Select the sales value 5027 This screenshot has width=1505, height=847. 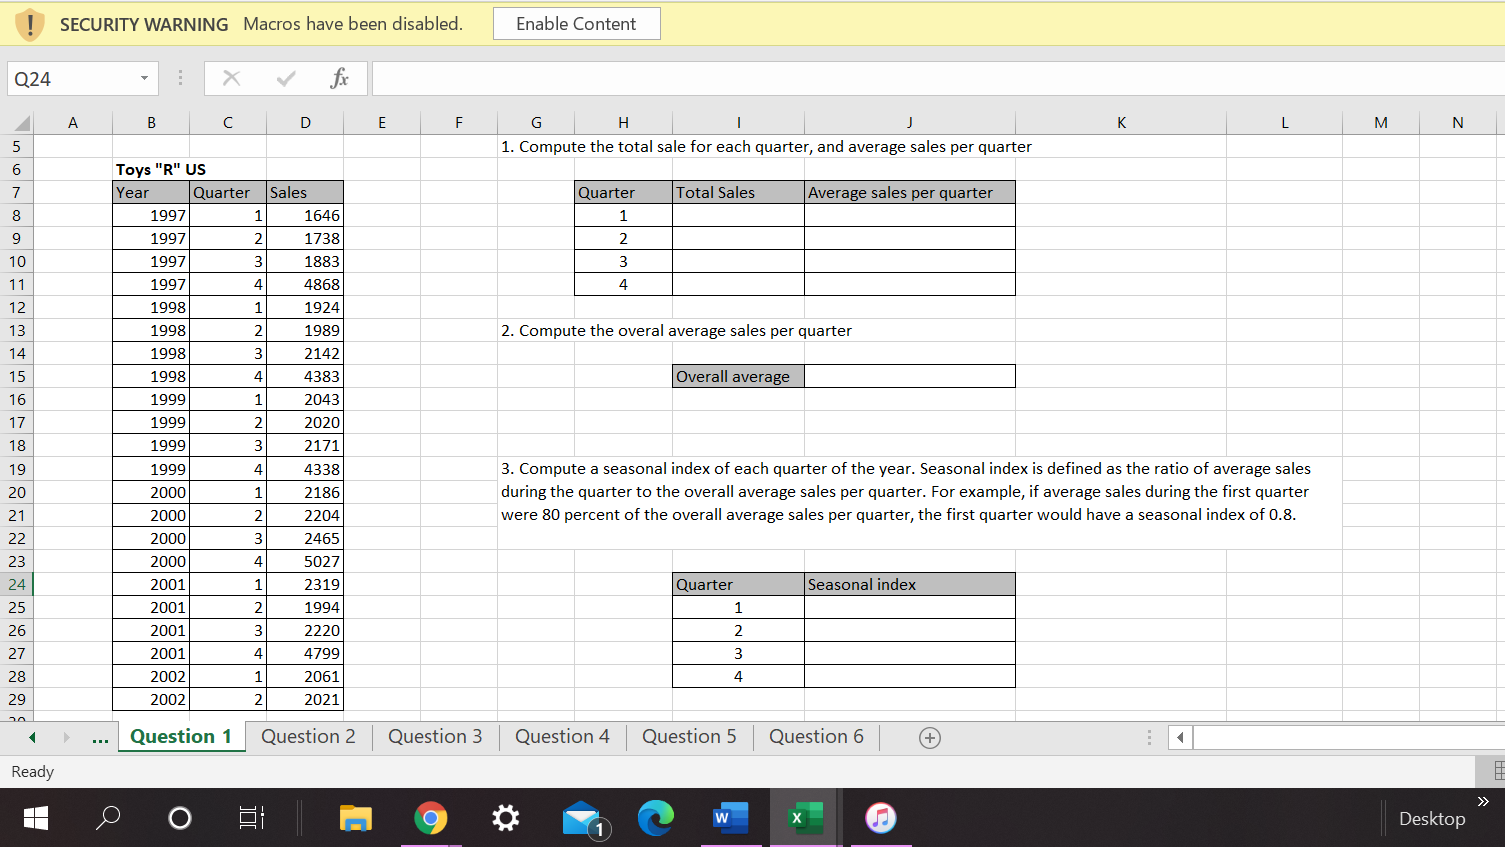(x=305, y=561)
